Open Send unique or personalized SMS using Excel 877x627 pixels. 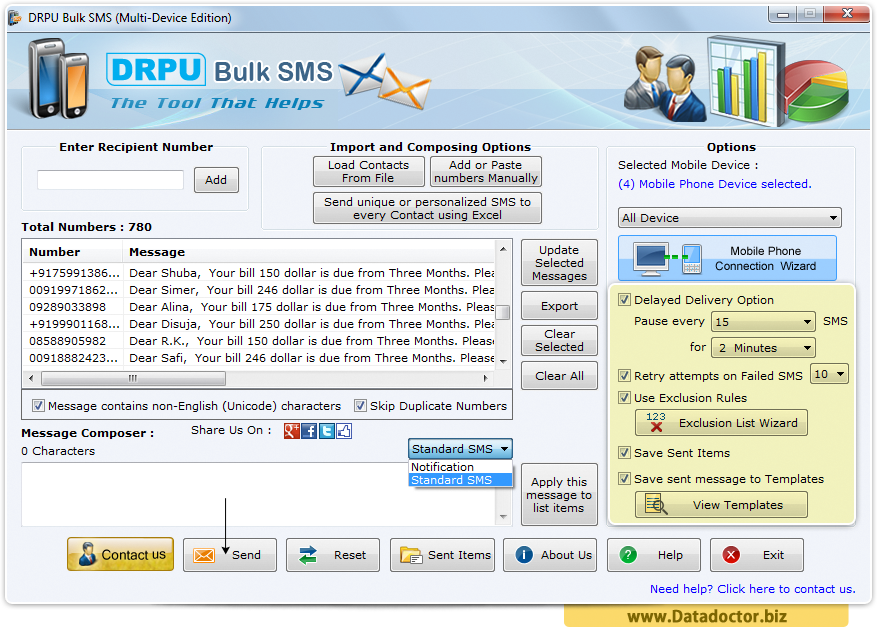point(427,208)
